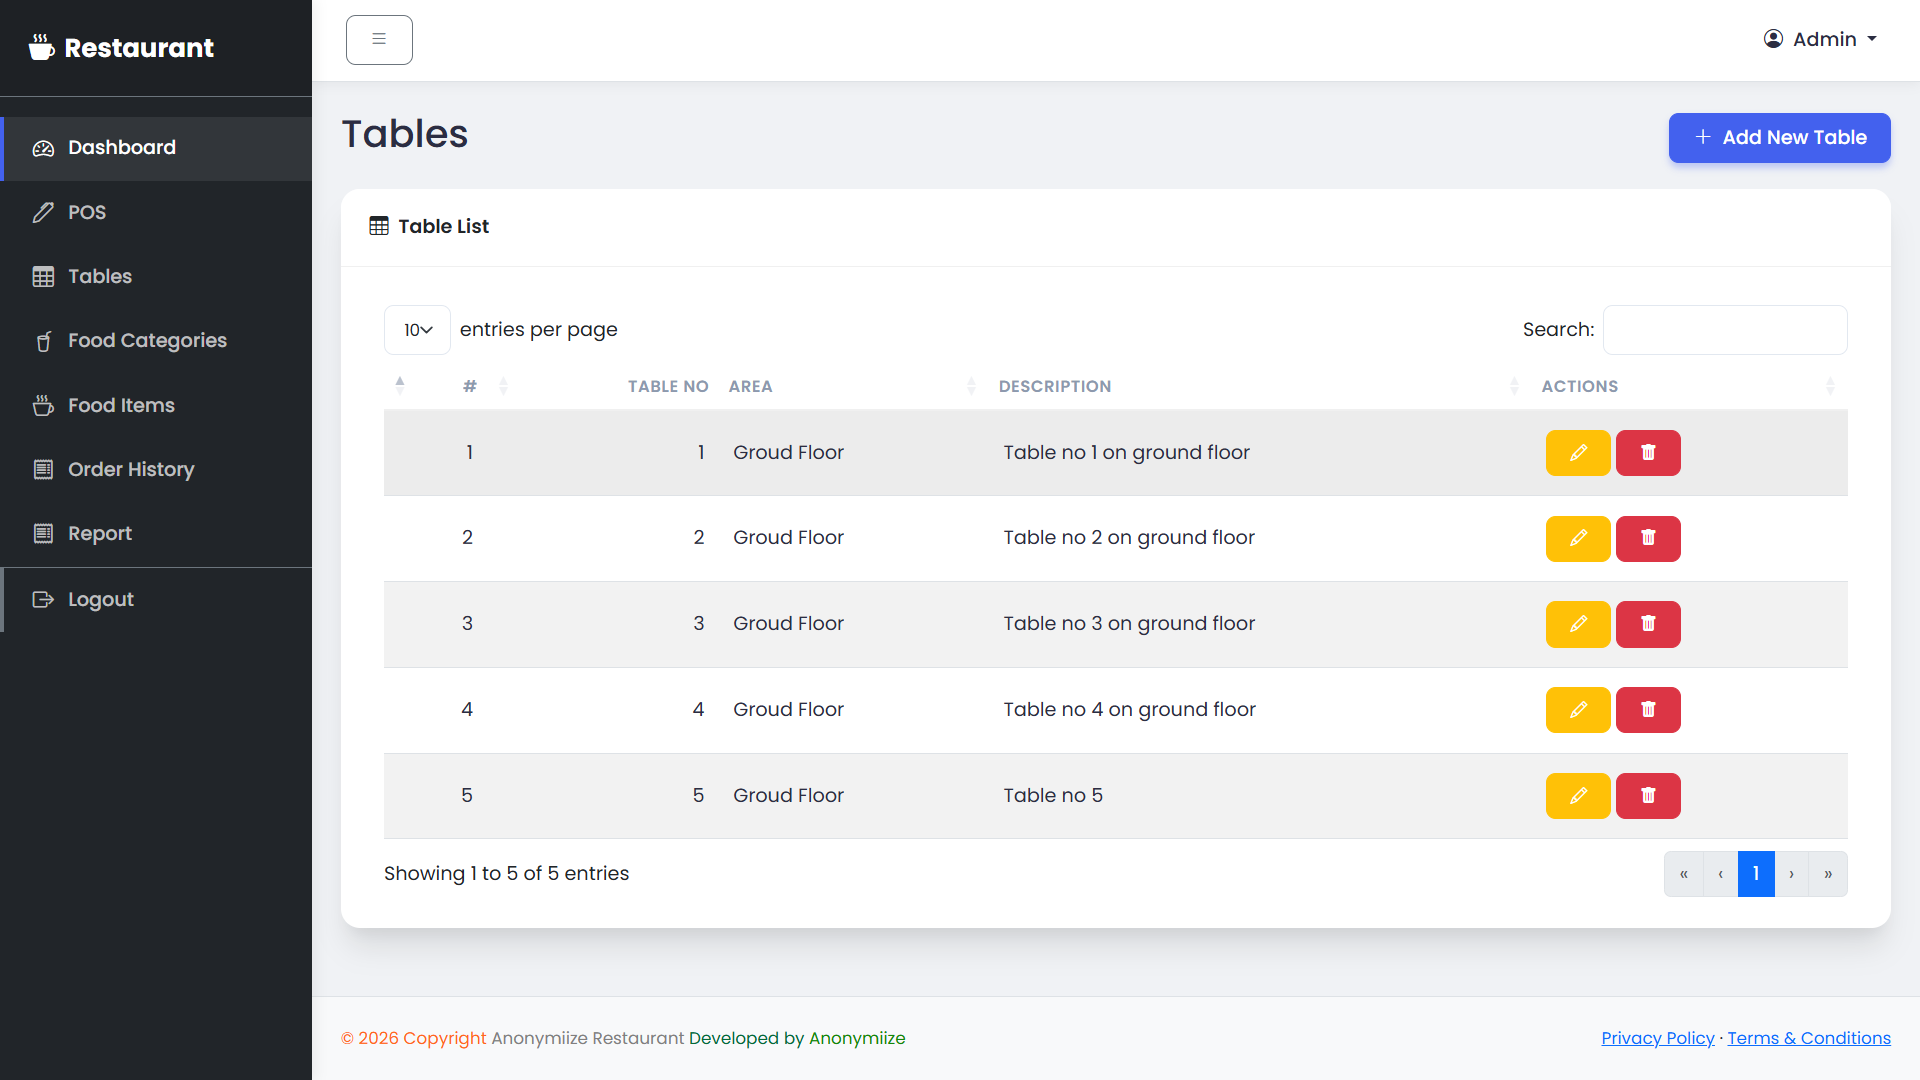1920x1080 pixels.
Task: Click the POS pen icon in sidebar
Action: [43, 212]
